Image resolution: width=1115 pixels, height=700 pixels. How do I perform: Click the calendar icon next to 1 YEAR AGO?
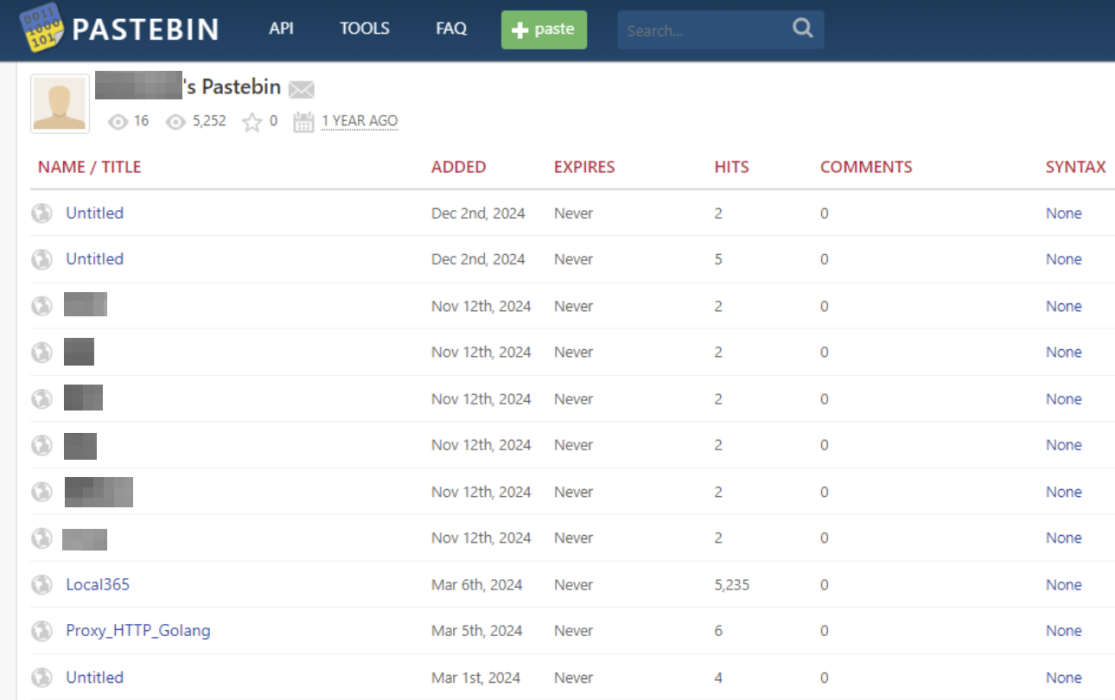click(303, 120)
